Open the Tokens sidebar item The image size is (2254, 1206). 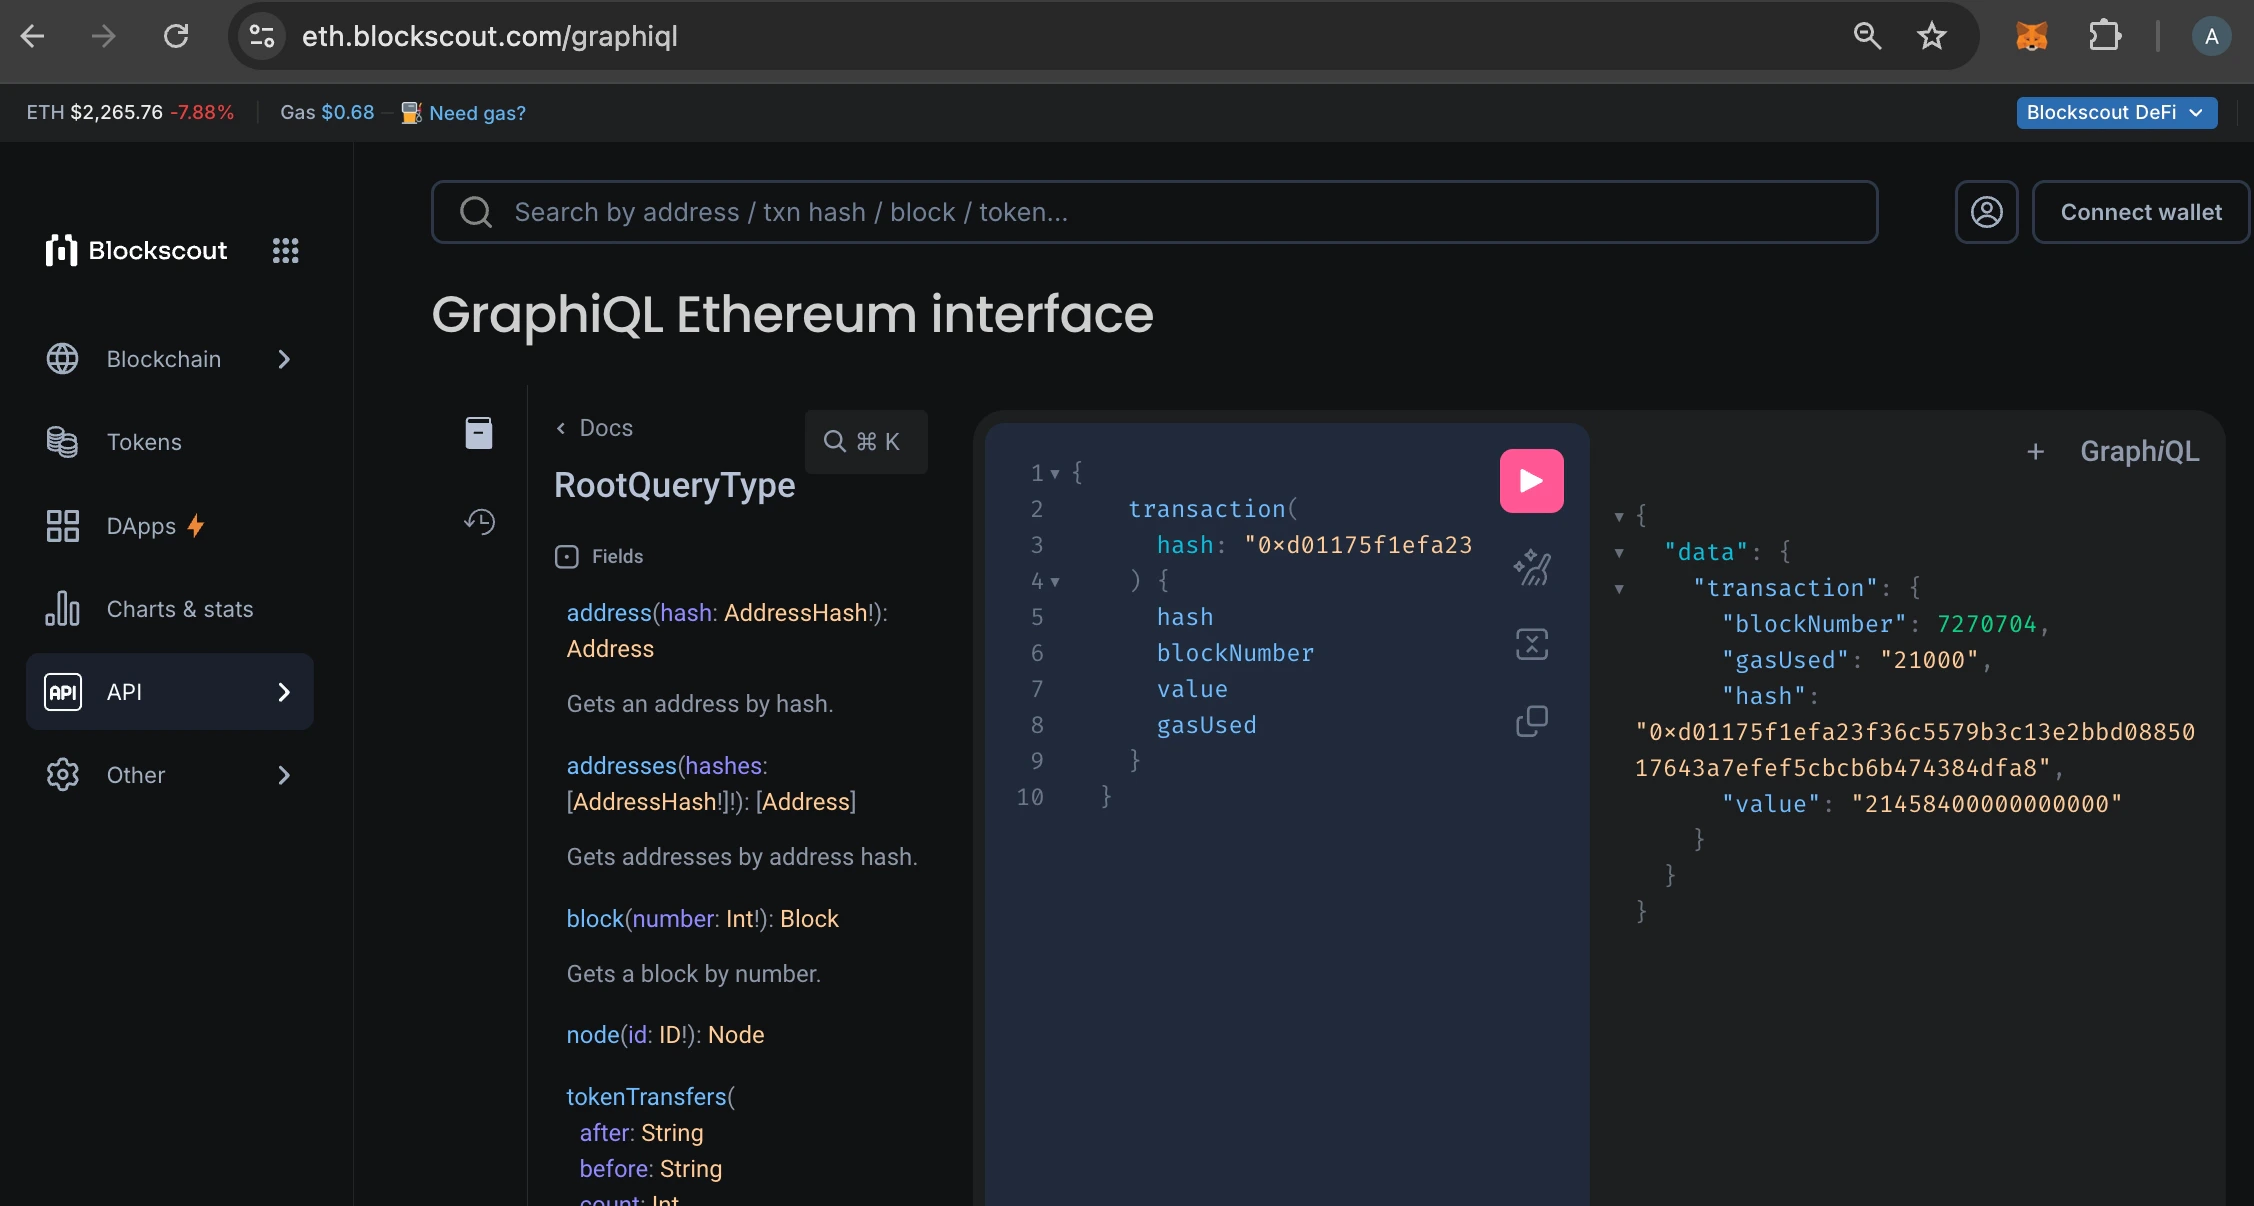[144, 442]
